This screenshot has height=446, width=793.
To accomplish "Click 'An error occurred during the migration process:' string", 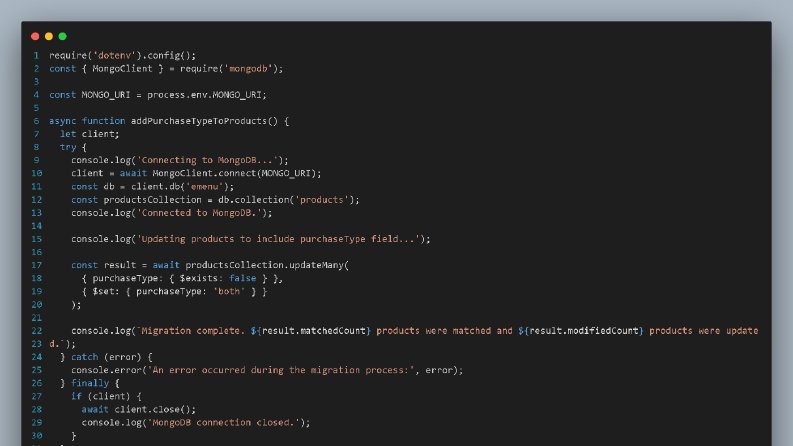I will pyautogui.click(x=281, y=370).
